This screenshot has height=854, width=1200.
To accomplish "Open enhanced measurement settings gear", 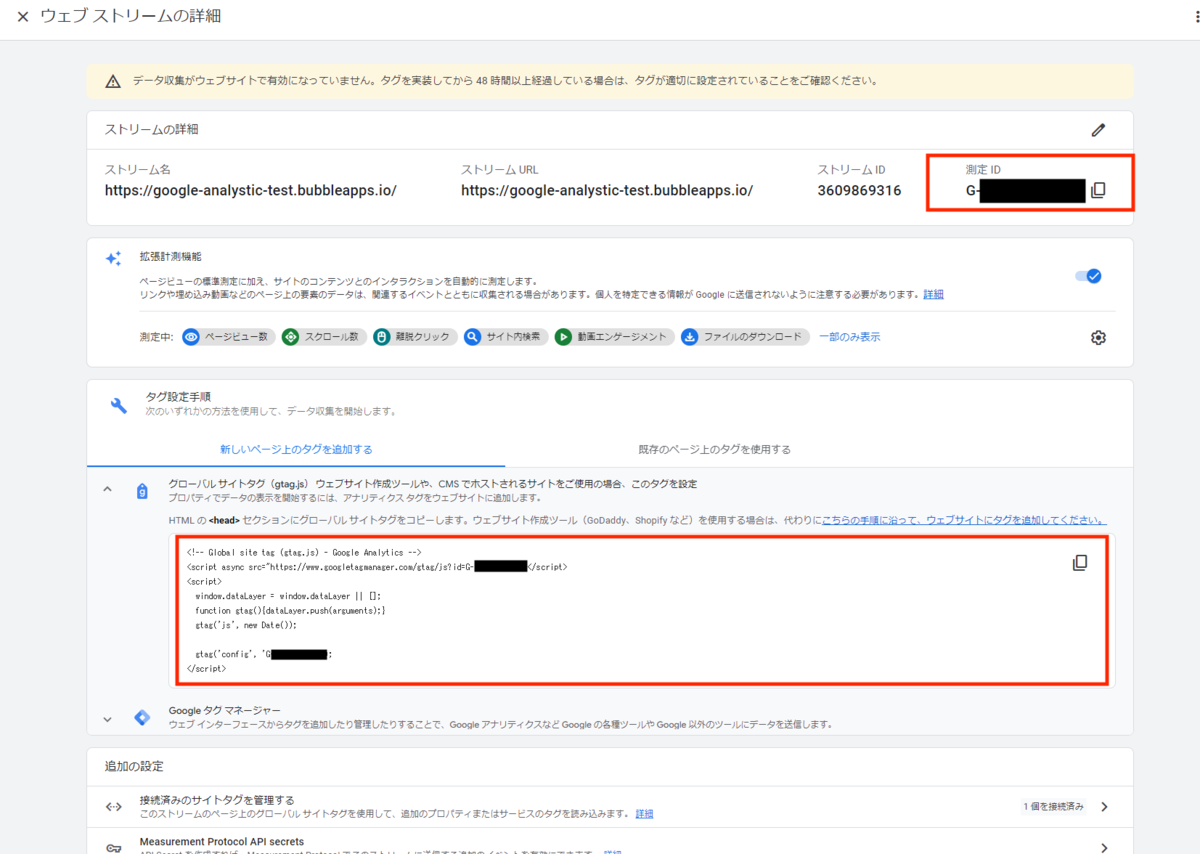I will click(1098, 338).
